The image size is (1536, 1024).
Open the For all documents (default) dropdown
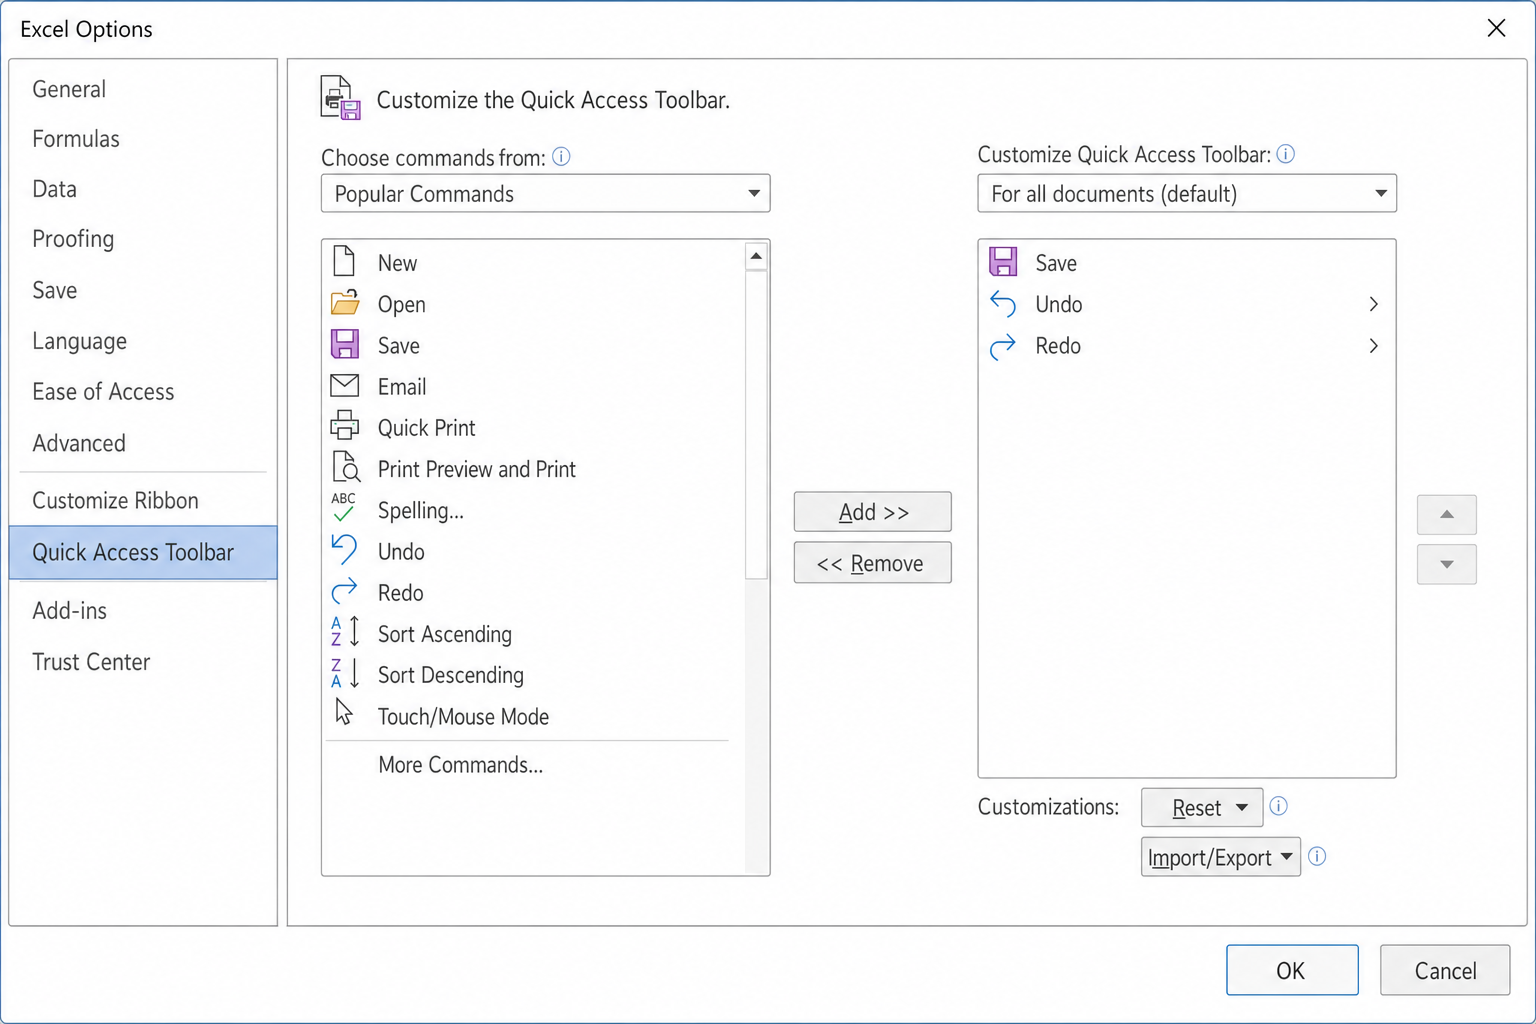point(1187,193)
